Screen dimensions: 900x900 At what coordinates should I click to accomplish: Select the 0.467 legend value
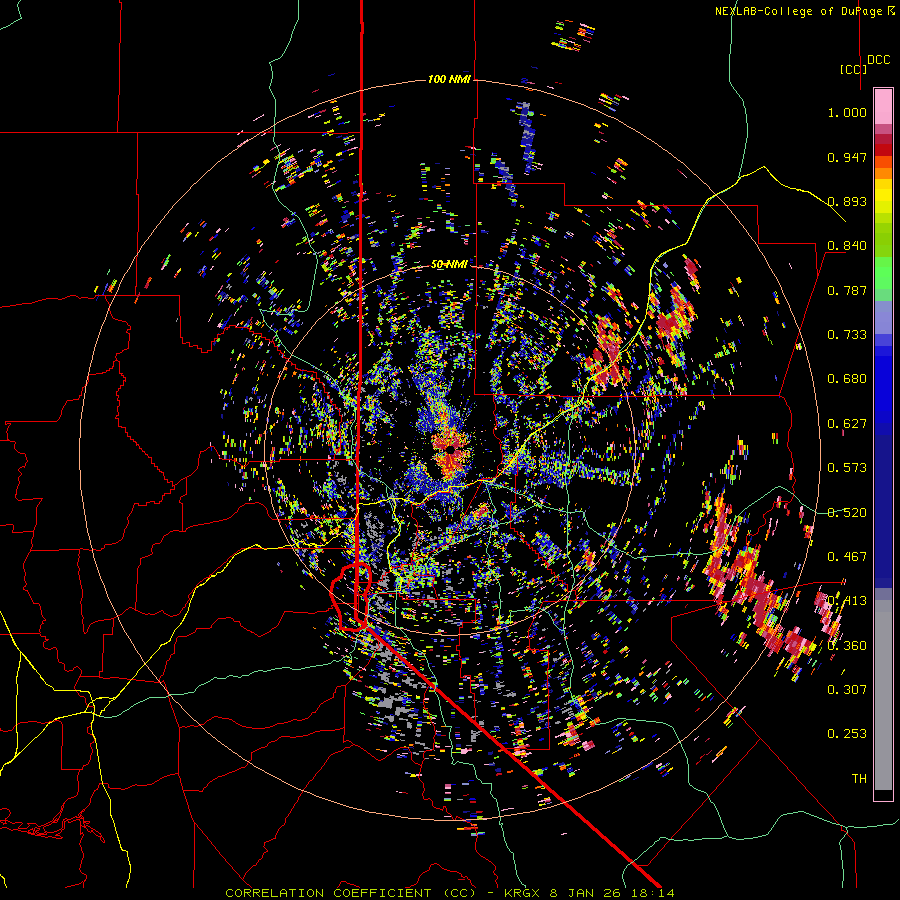[x=847, y=557]
